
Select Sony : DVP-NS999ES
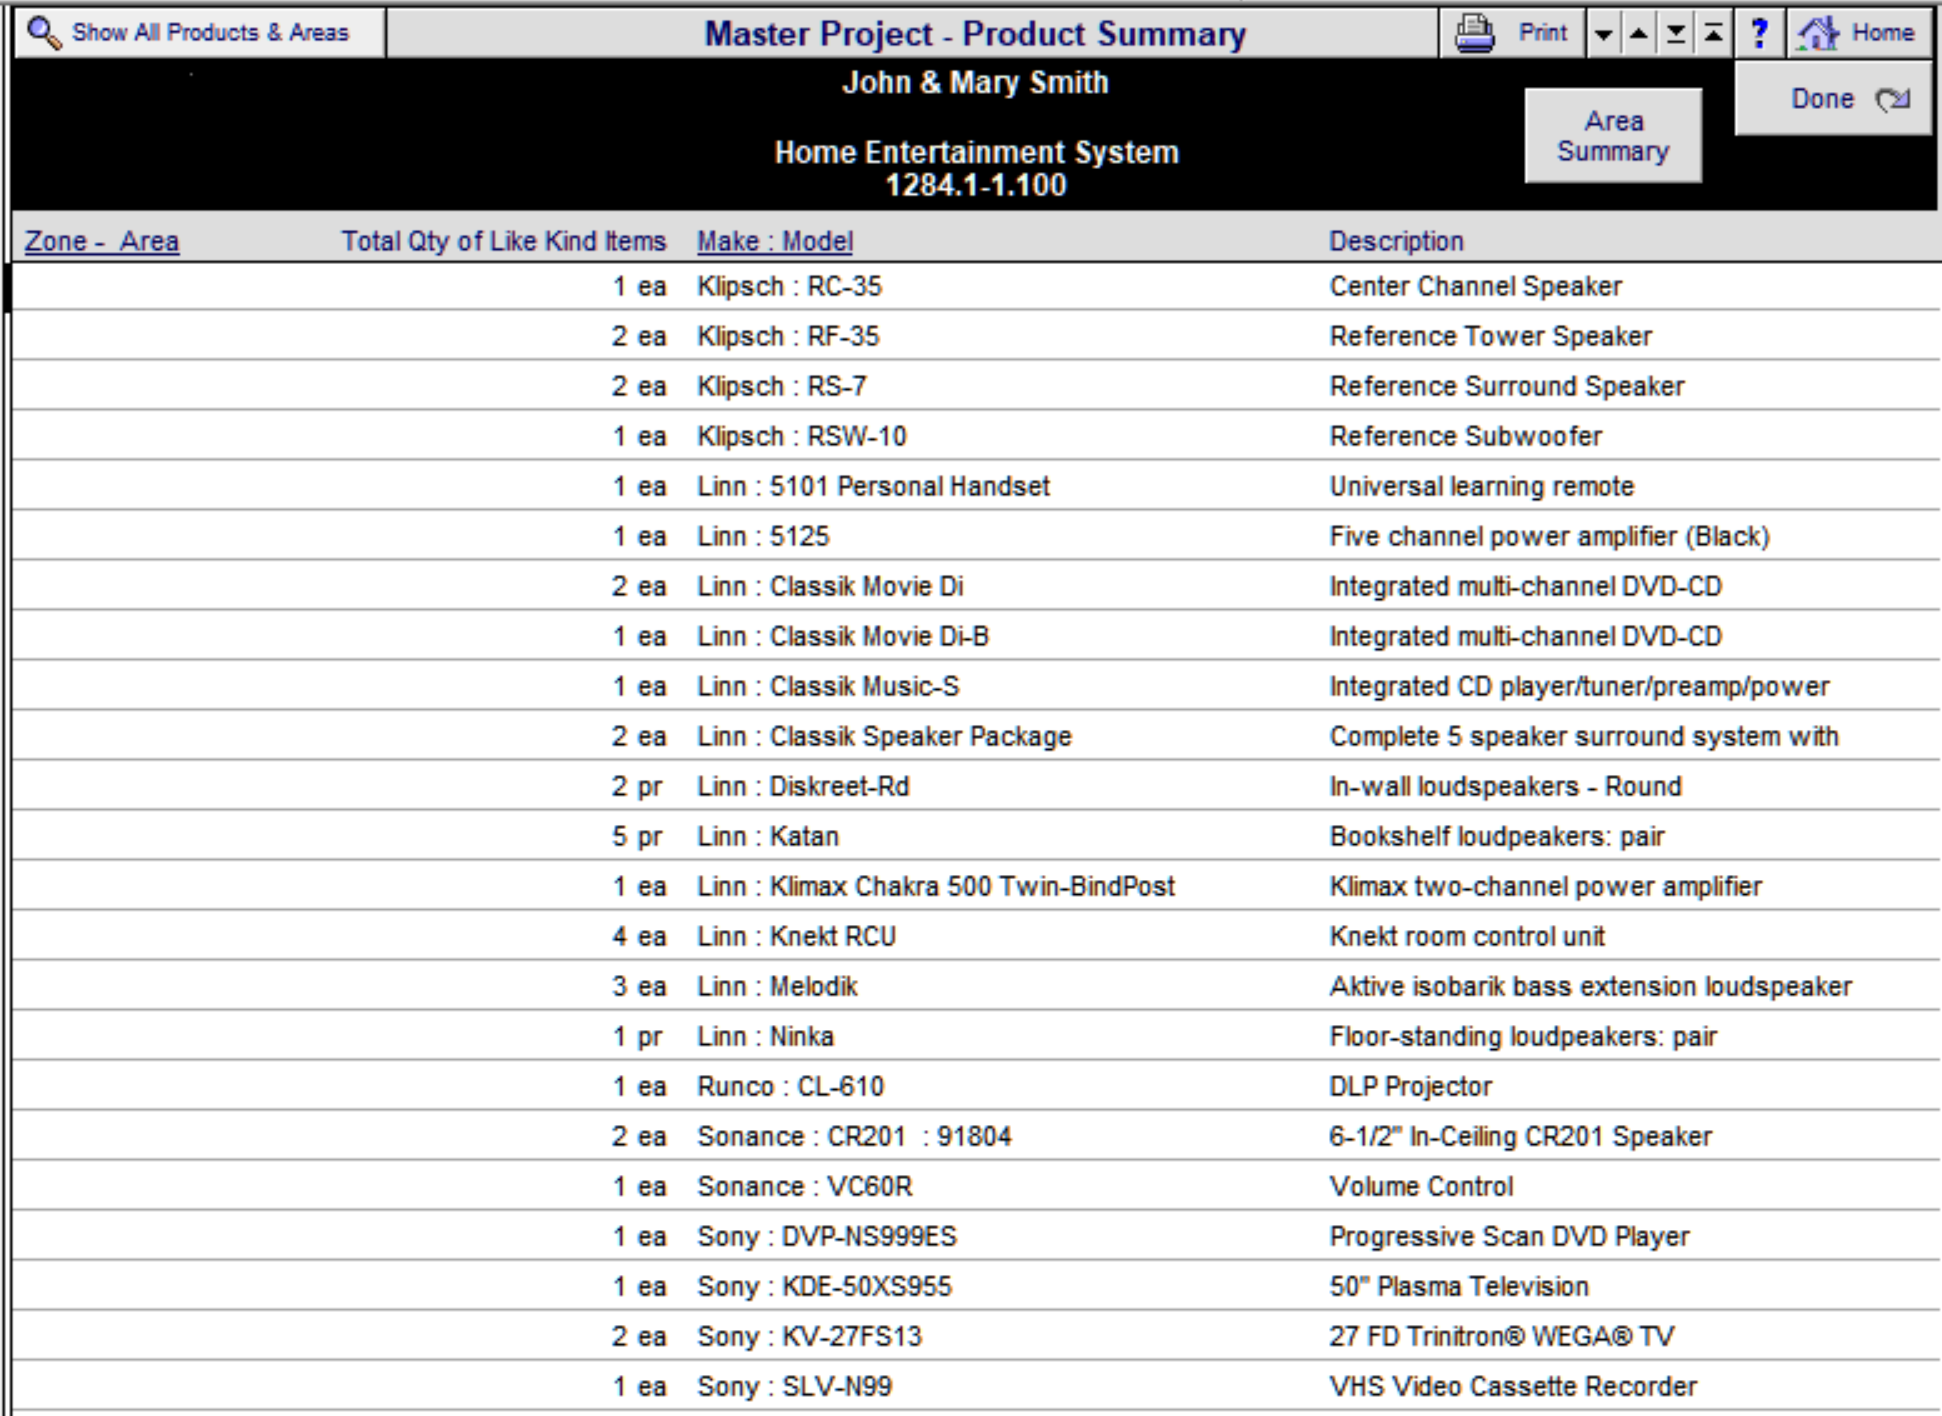(x=827, y=1236)
